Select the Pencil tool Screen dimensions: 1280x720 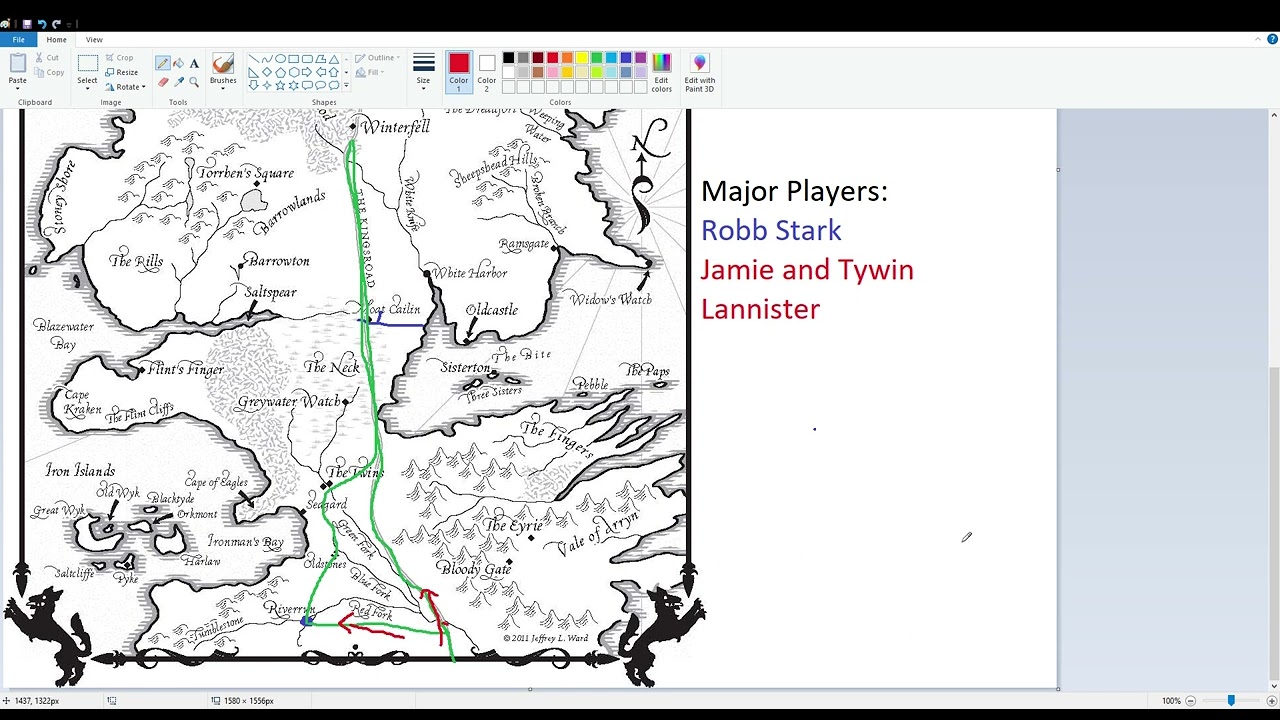(163, 63)
